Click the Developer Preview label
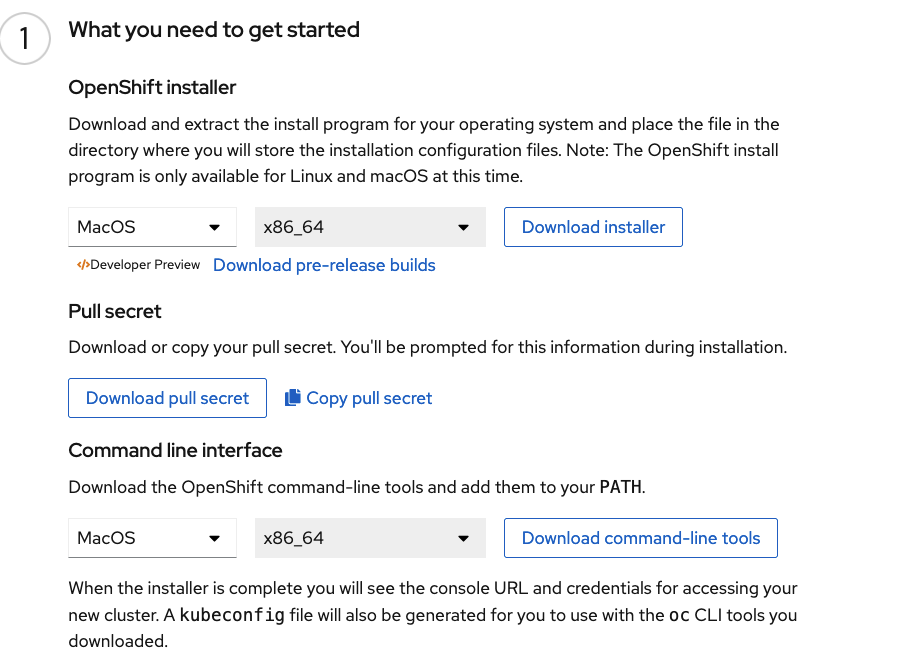The height and width of the screenshot is (668, 923). pos(145,265)
